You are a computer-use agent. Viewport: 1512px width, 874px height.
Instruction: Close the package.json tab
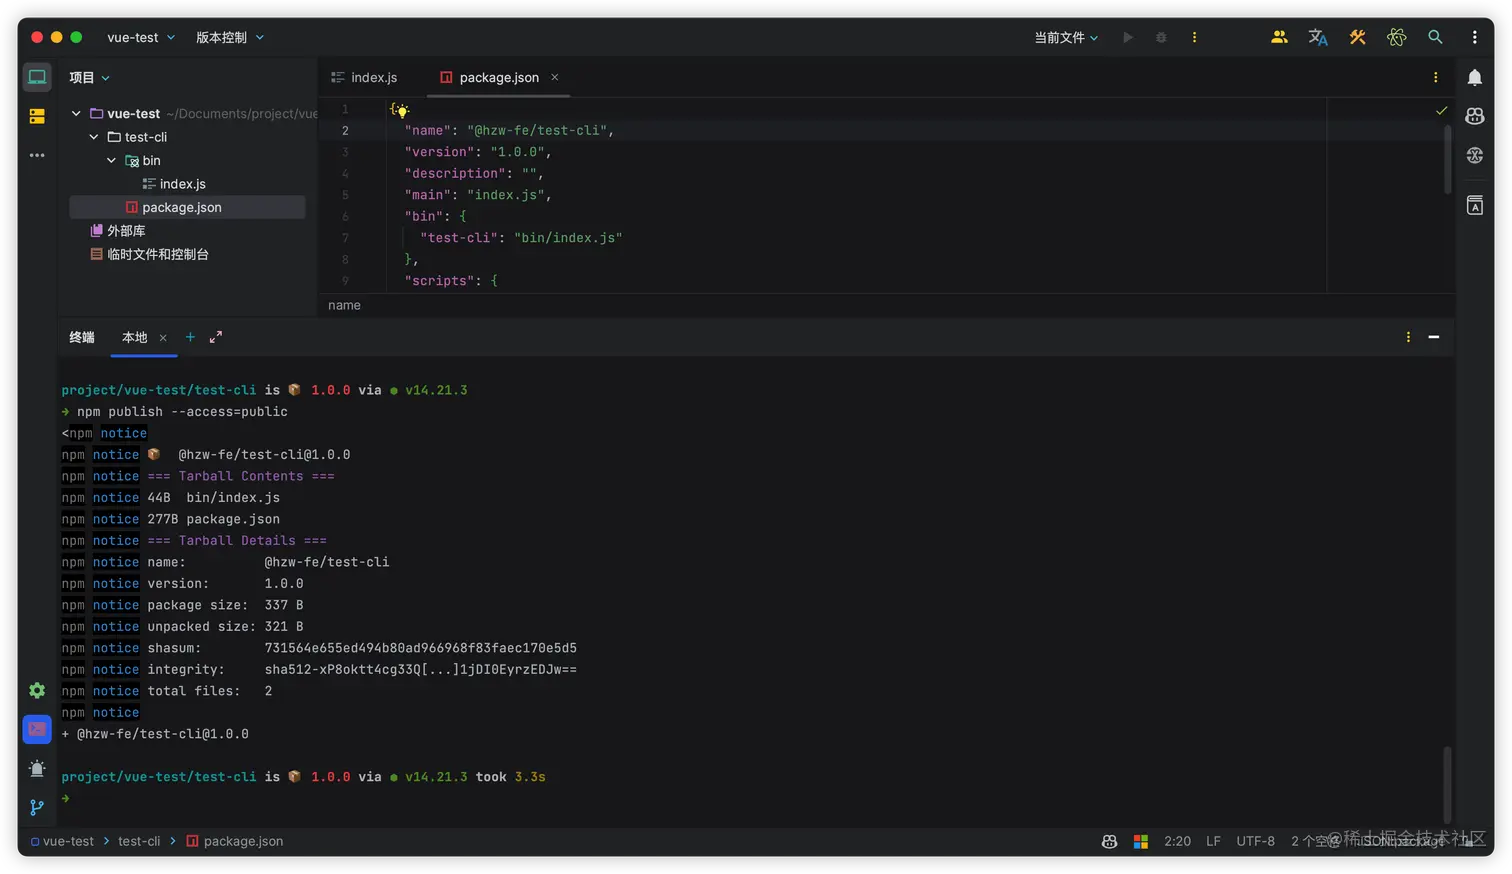point(555,77)
